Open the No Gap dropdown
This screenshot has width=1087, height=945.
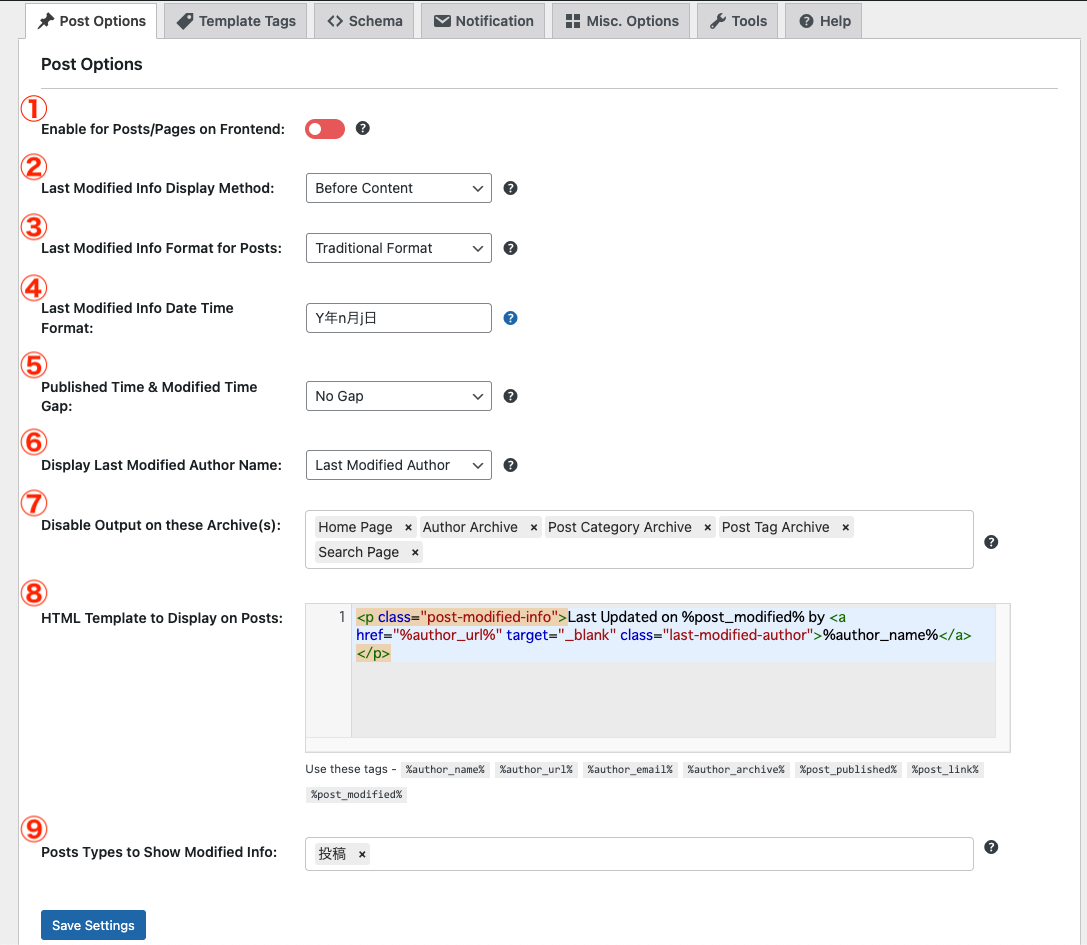[398, 396]
